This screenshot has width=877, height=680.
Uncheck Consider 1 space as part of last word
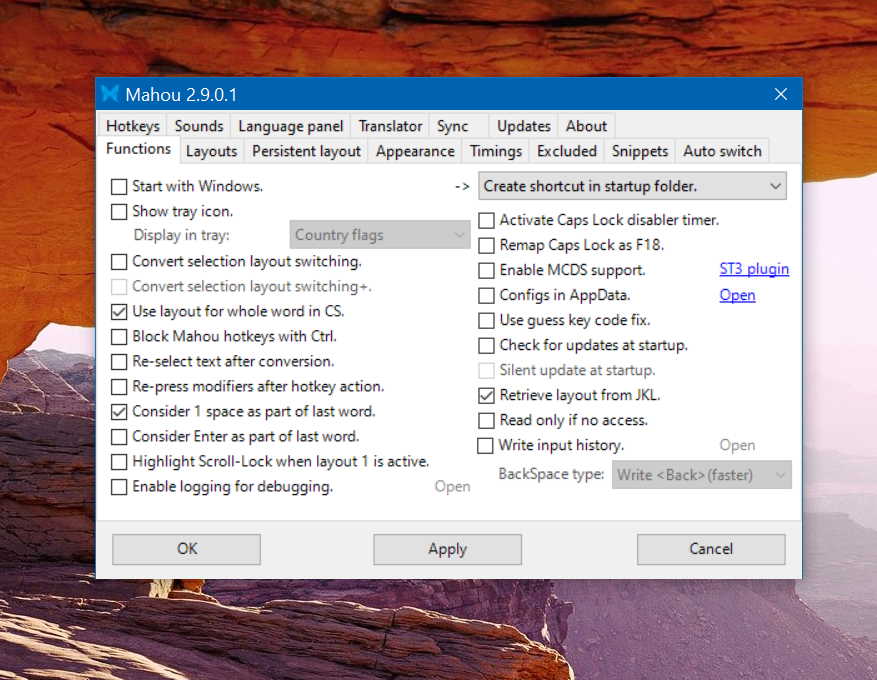(119, 412)
